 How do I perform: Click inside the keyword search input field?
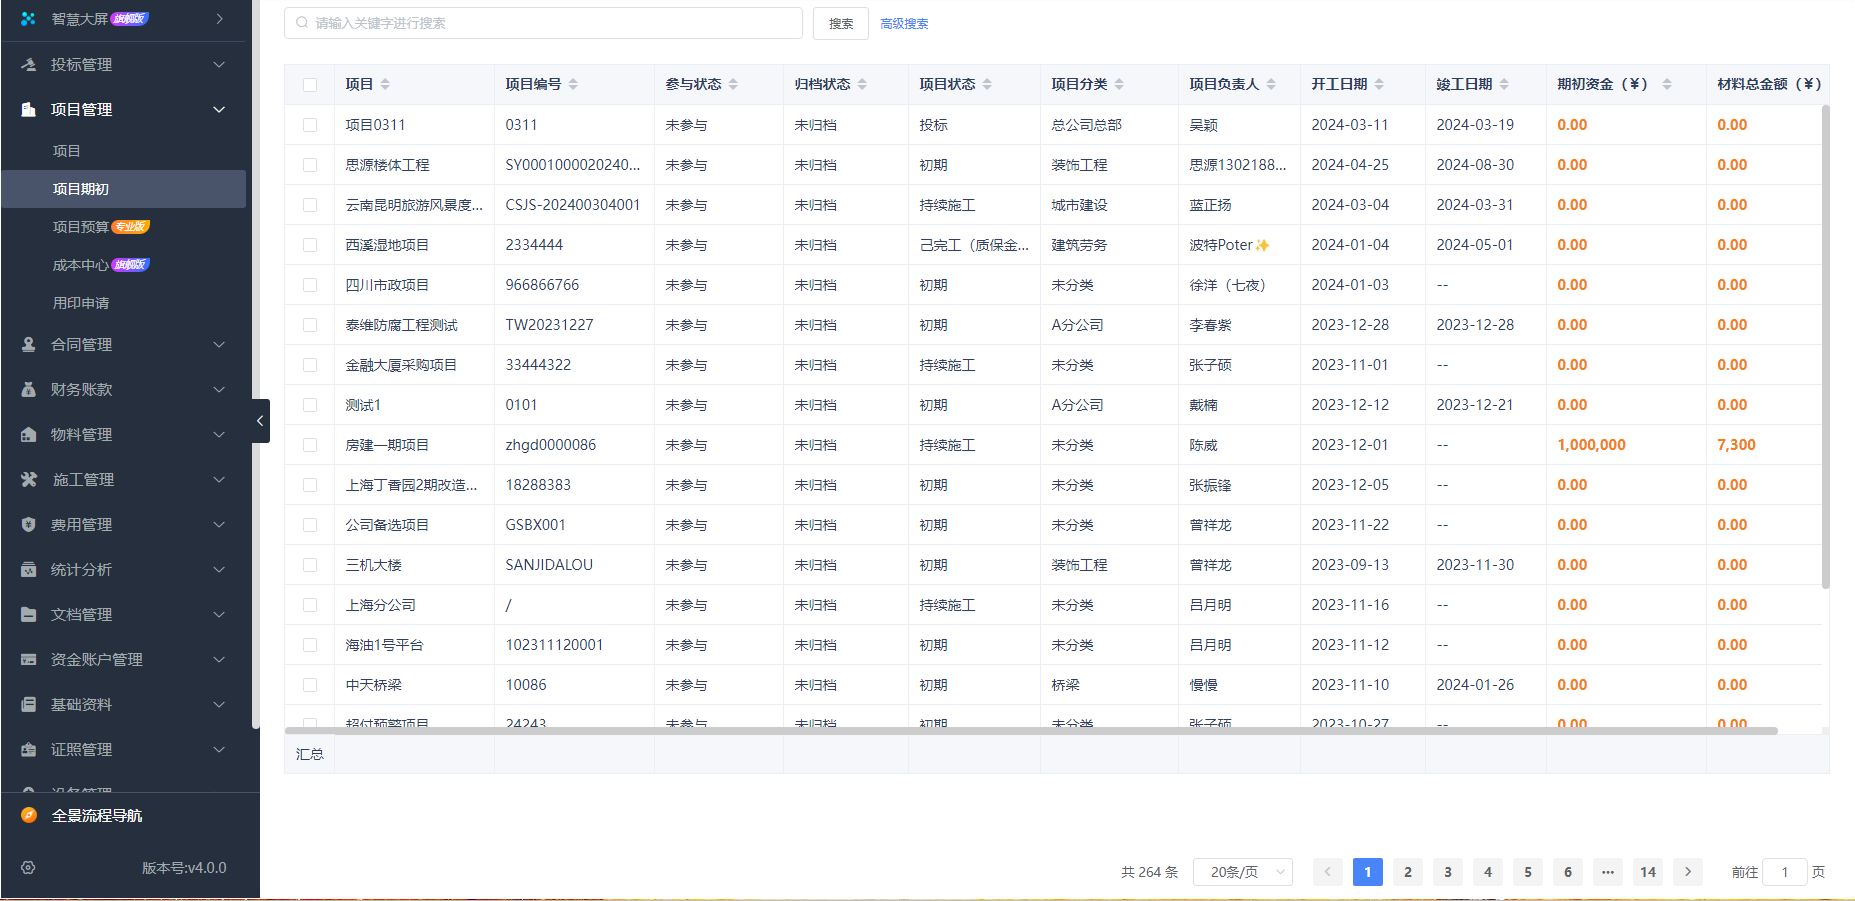543,22
